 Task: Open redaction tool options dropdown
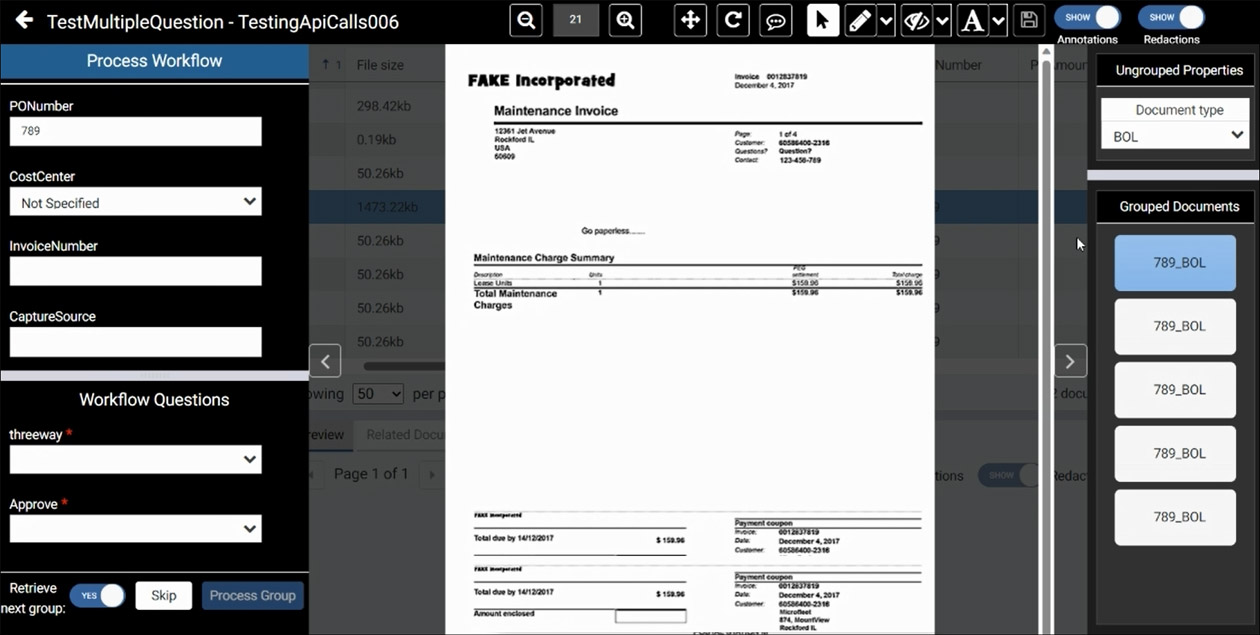click(942, 20)
